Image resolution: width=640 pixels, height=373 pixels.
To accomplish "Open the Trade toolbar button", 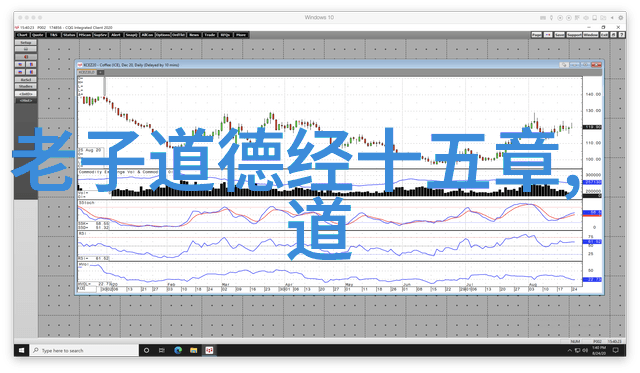I will coord(210,35).
